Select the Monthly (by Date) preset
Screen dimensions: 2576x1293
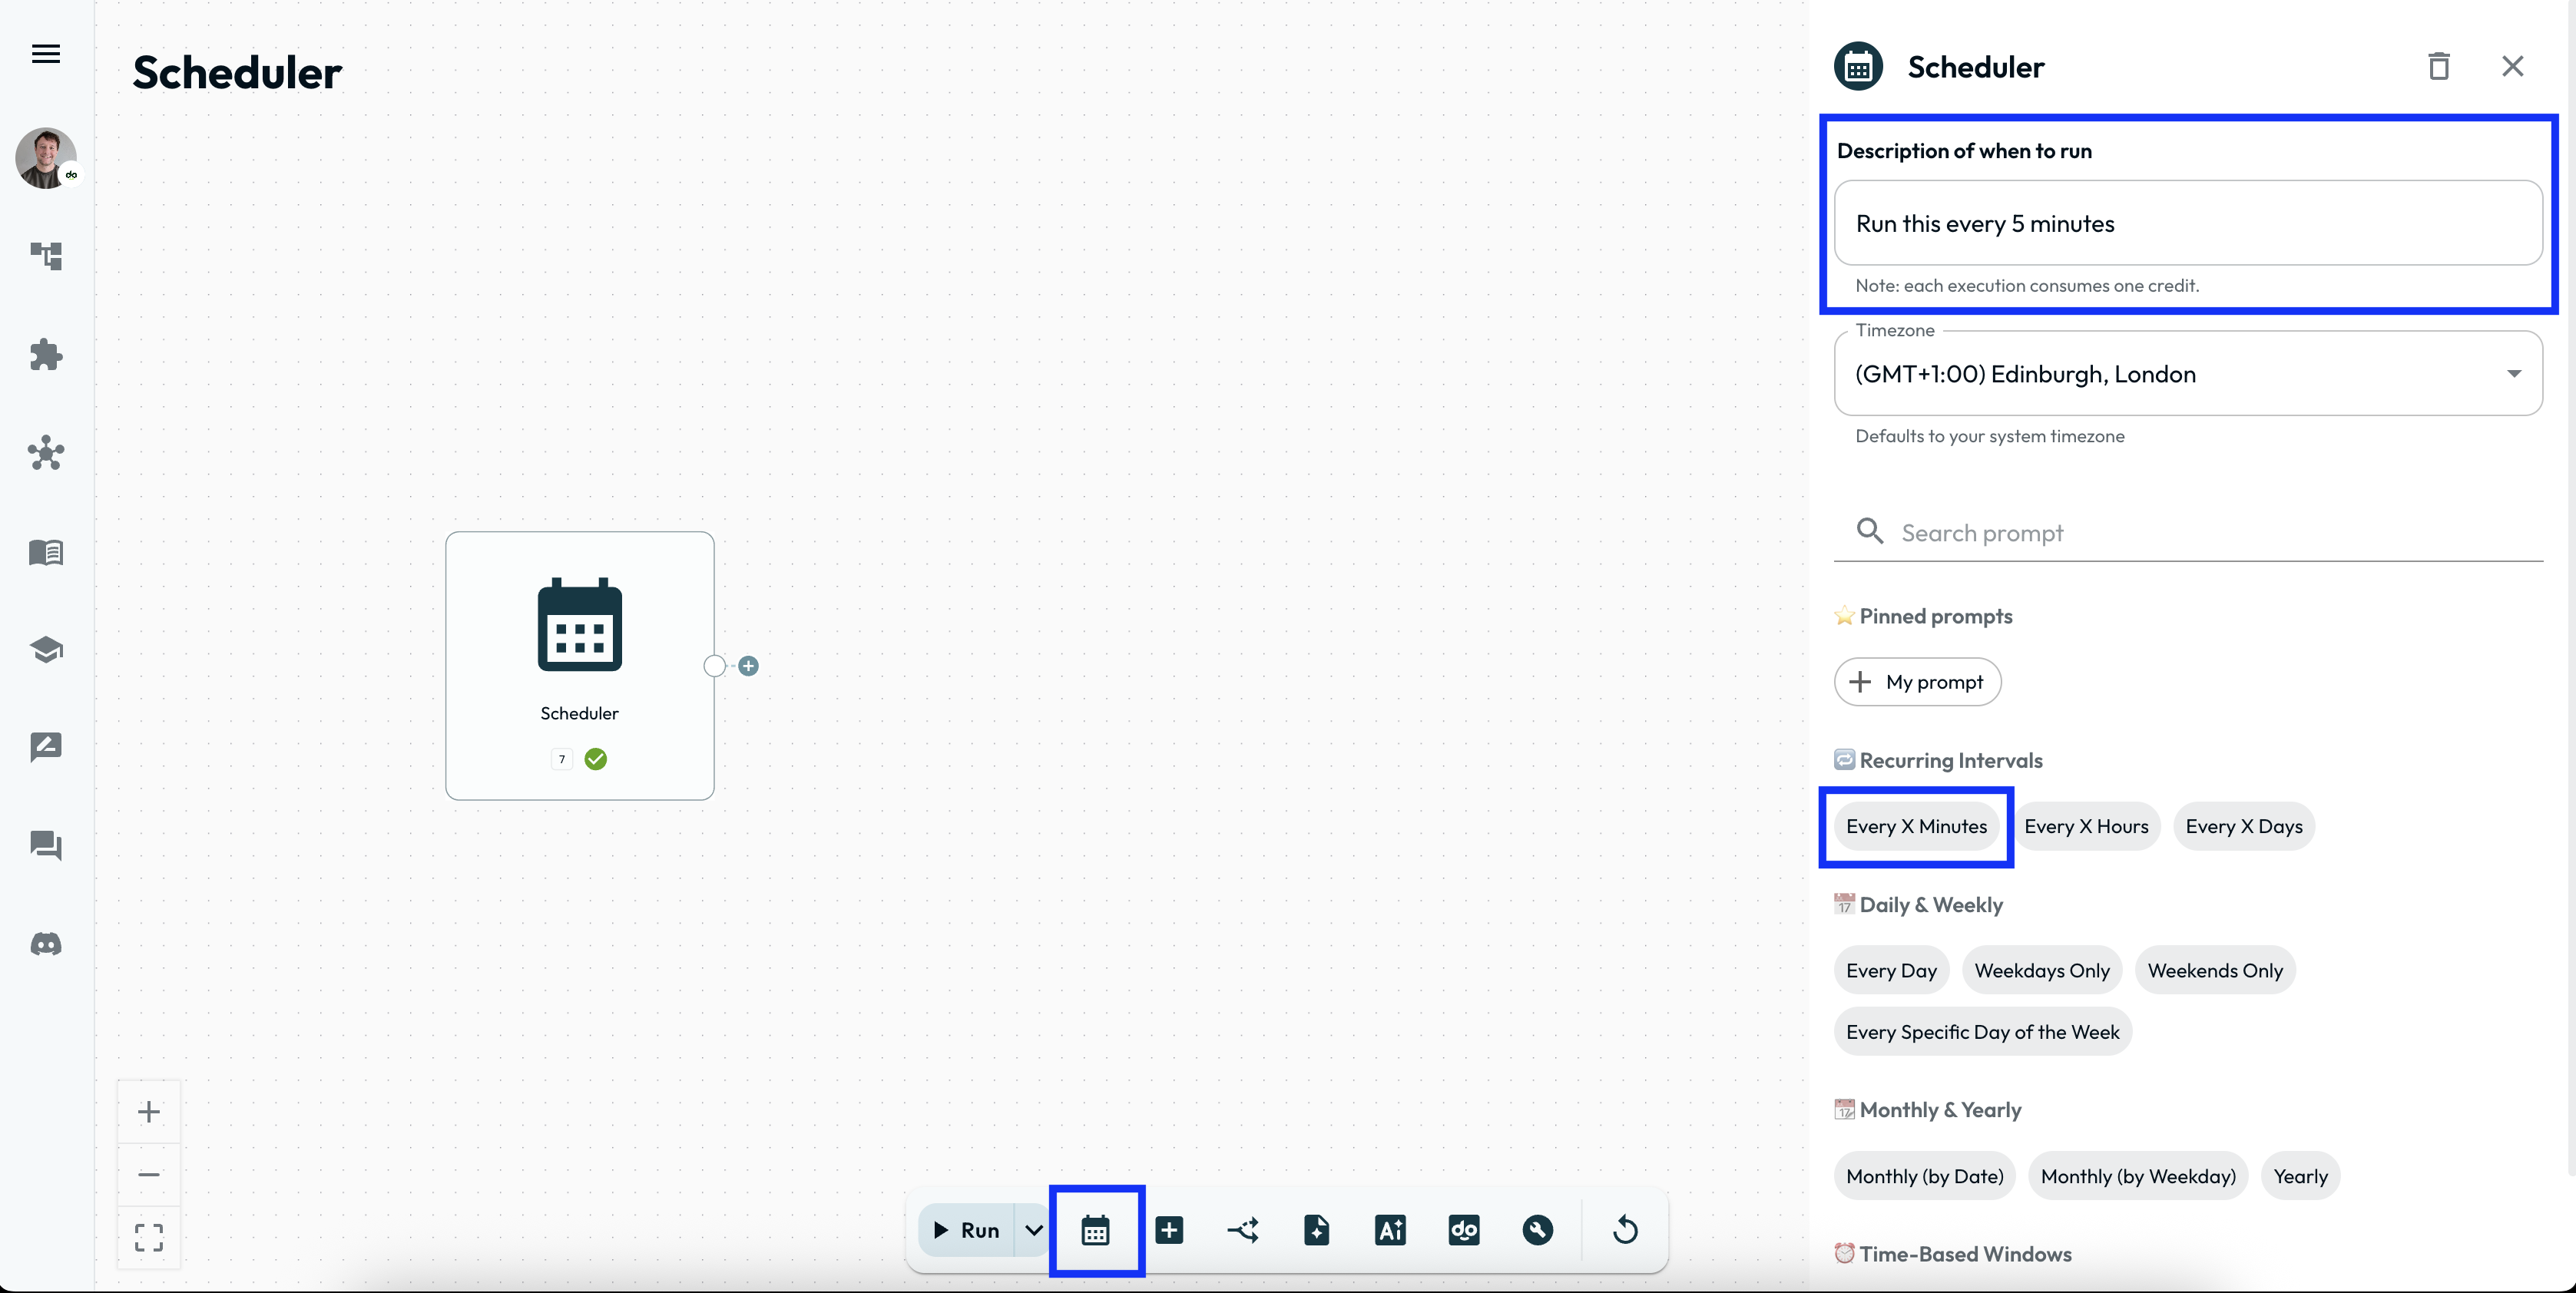pos(1925,1176)
